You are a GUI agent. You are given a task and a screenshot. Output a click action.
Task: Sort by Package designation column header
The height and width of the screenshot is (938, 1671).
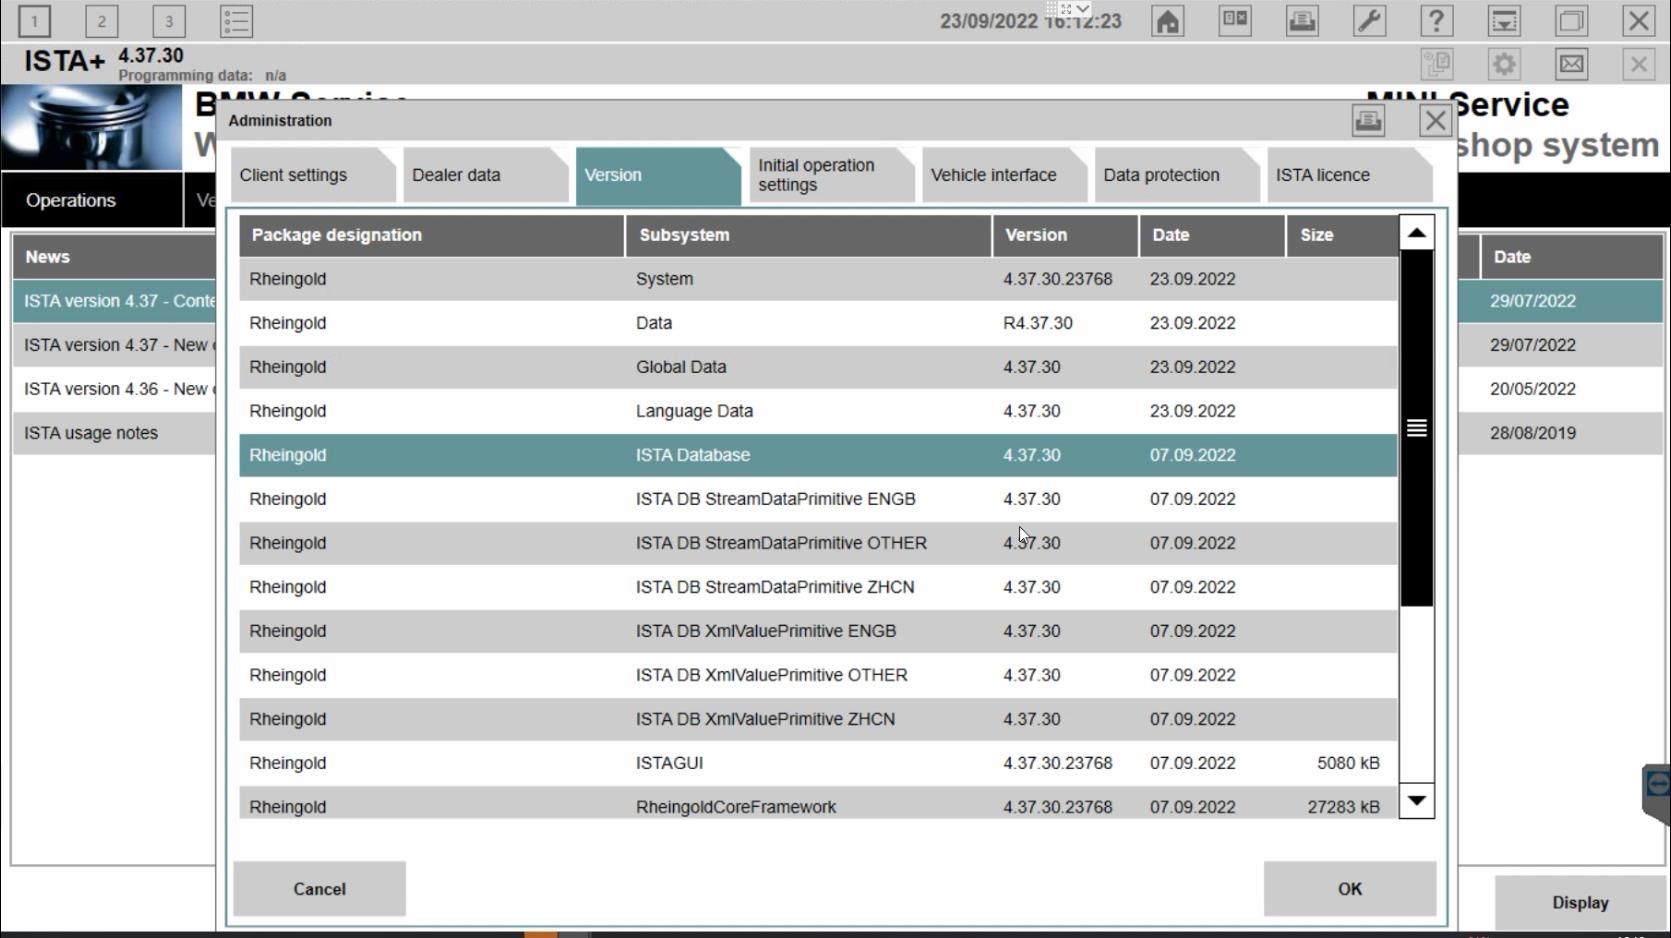pyautogui.click(x=431, y=235)
